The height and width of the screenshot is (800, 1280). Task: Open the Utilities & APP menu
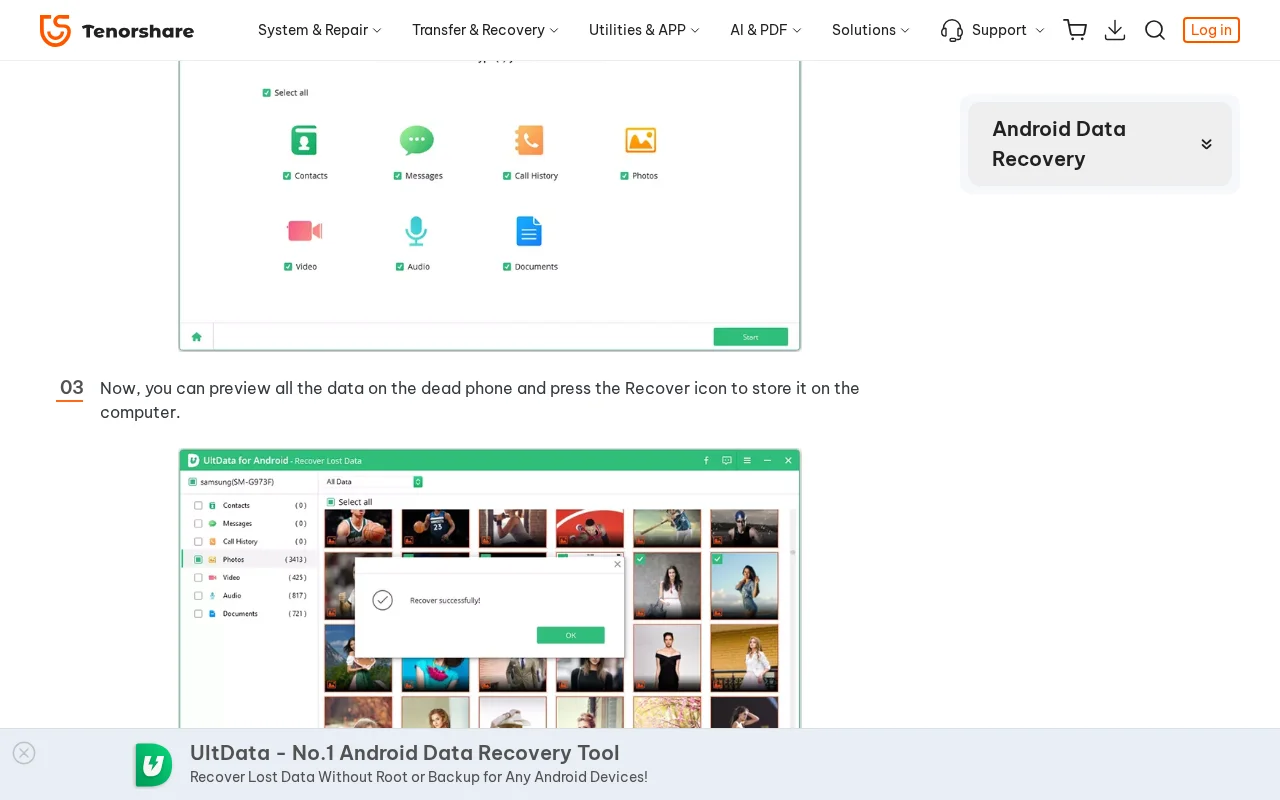[644, 30]
